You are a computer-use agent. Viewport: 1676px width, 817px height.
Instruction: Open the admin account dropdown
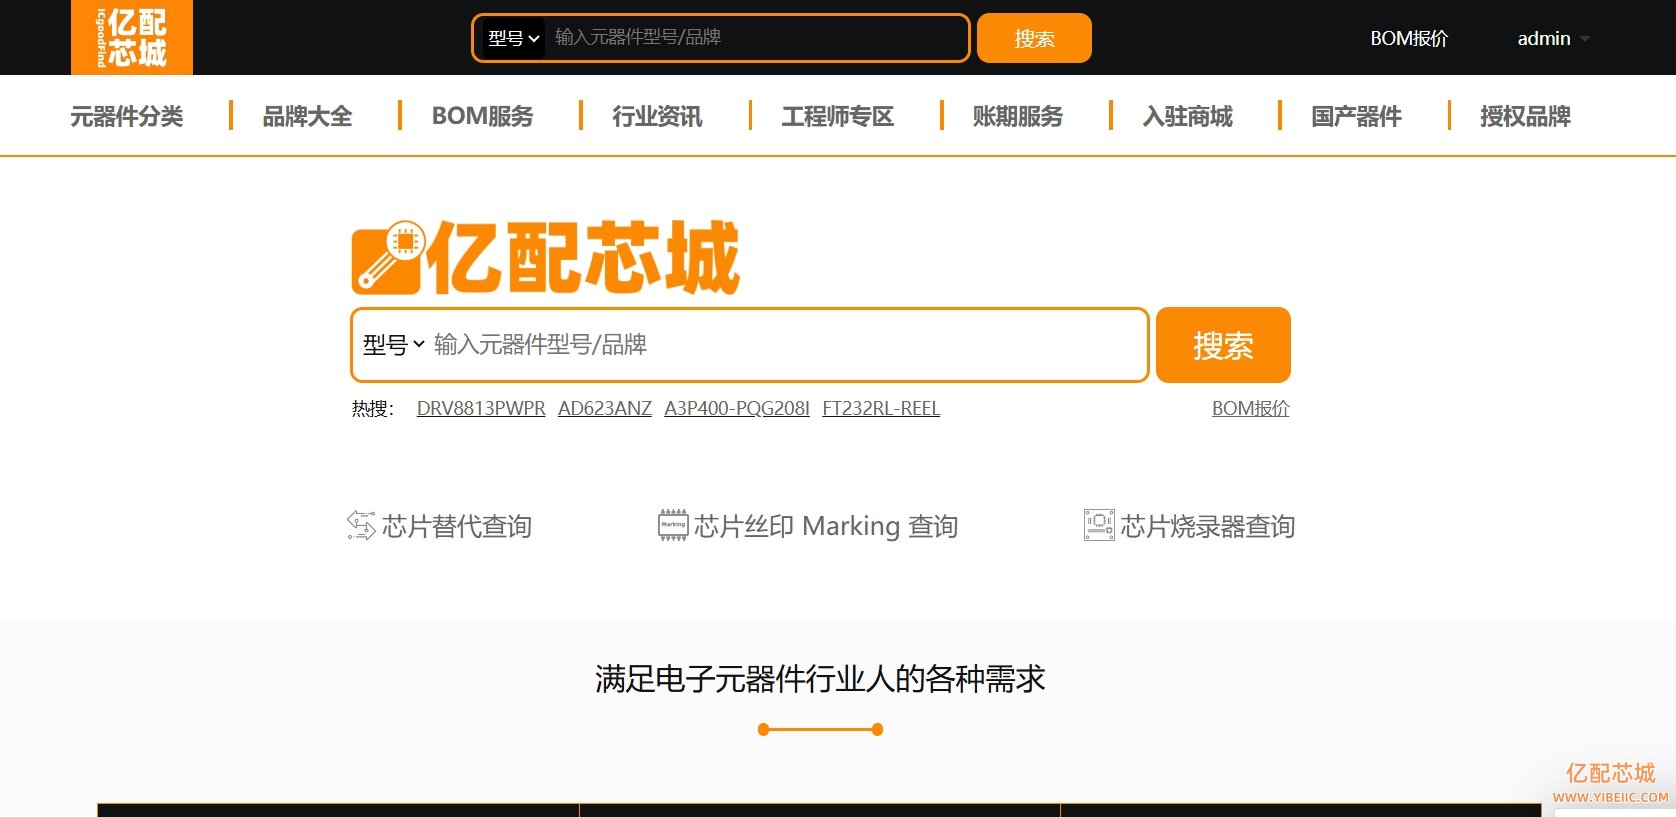click(x=1552, y=39)
